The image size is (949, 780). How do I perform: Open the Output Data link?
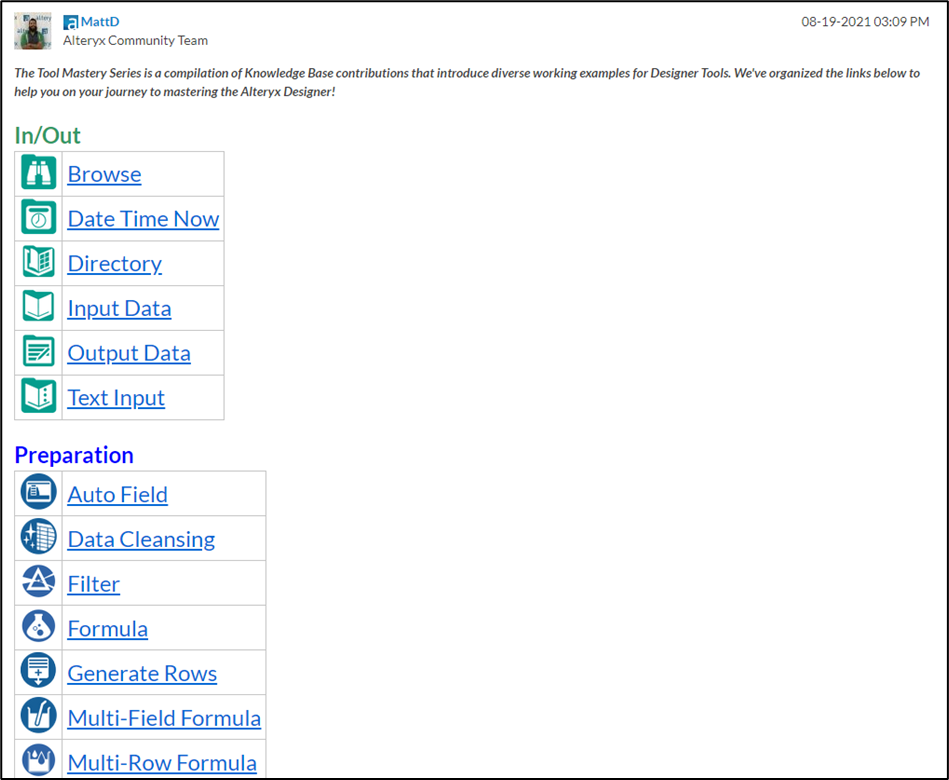click(129, 353)
